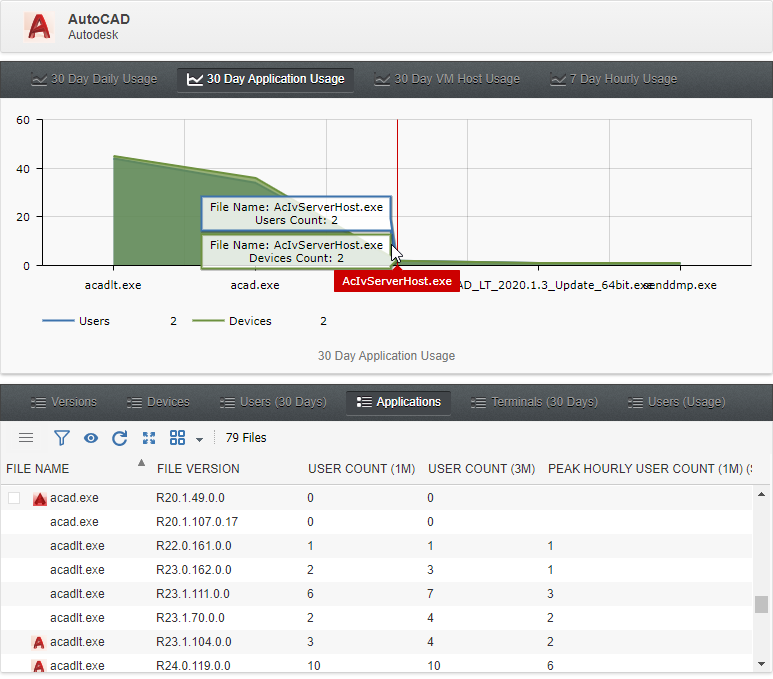Click the 79 Files count label

tap(246, 438)
